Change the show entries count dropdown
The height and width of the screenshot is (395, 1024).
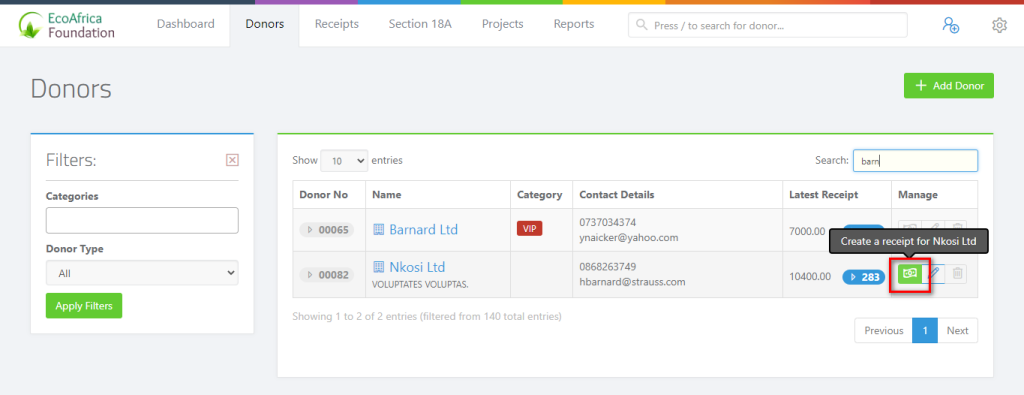(344, 161)
